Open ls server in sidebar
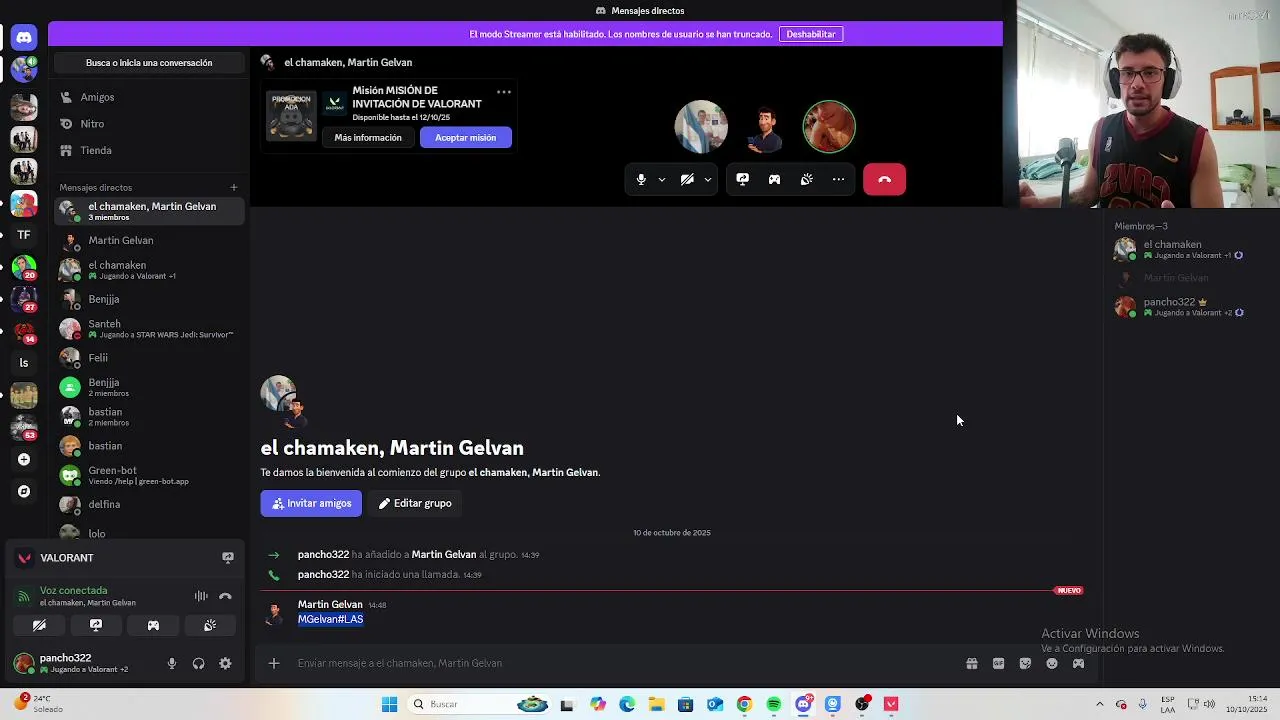Screen dimensions: 1280x720 click(24, 363)
